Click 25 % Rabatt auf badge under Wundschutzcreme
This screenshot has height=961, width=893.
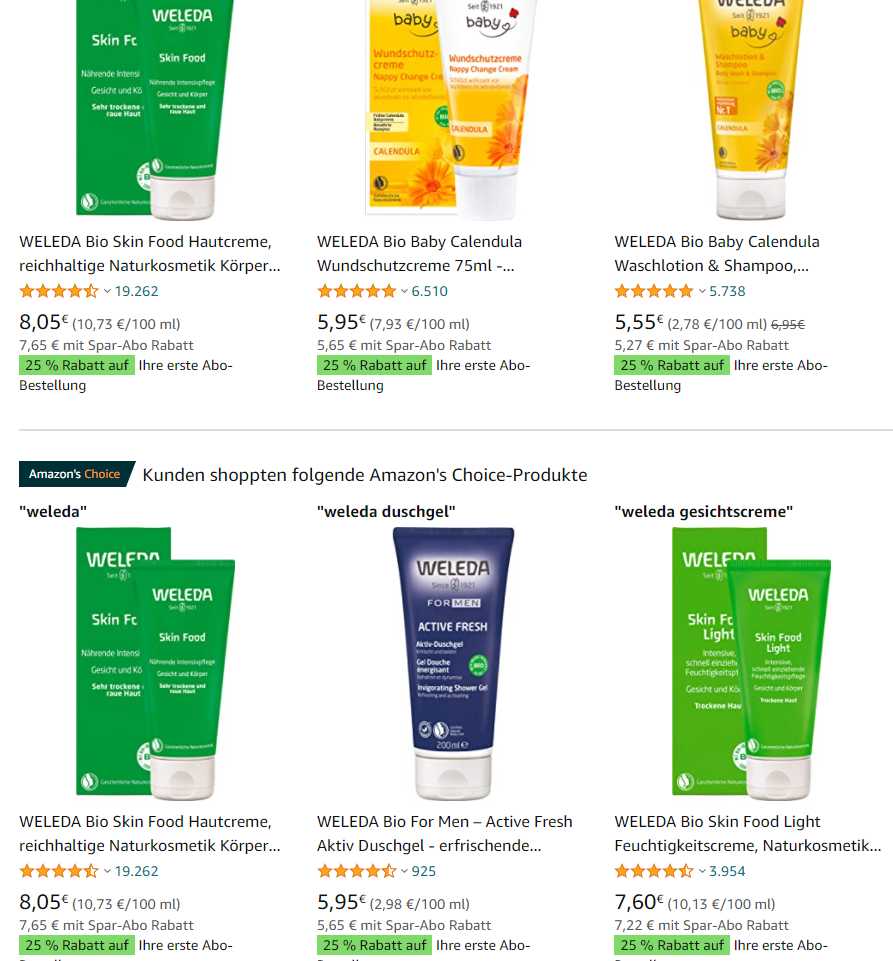[374, 365]
